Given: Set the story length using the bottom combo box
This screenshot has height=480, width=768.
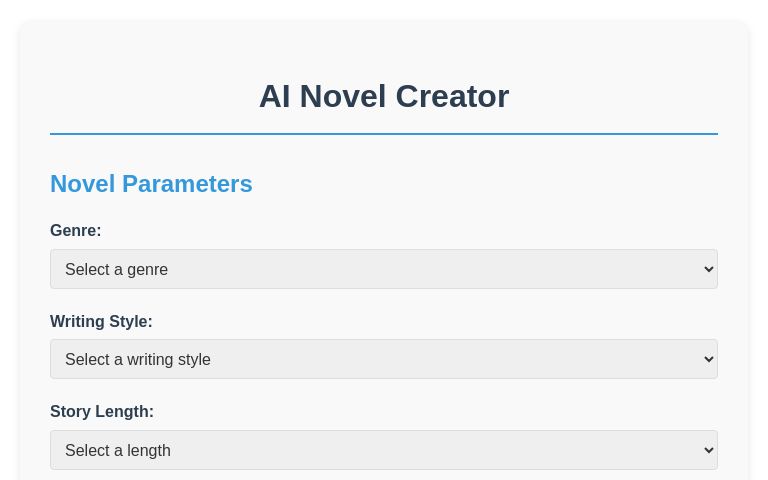Looking at the screenshot, I should pyautogui.click(x=384, y=450).
